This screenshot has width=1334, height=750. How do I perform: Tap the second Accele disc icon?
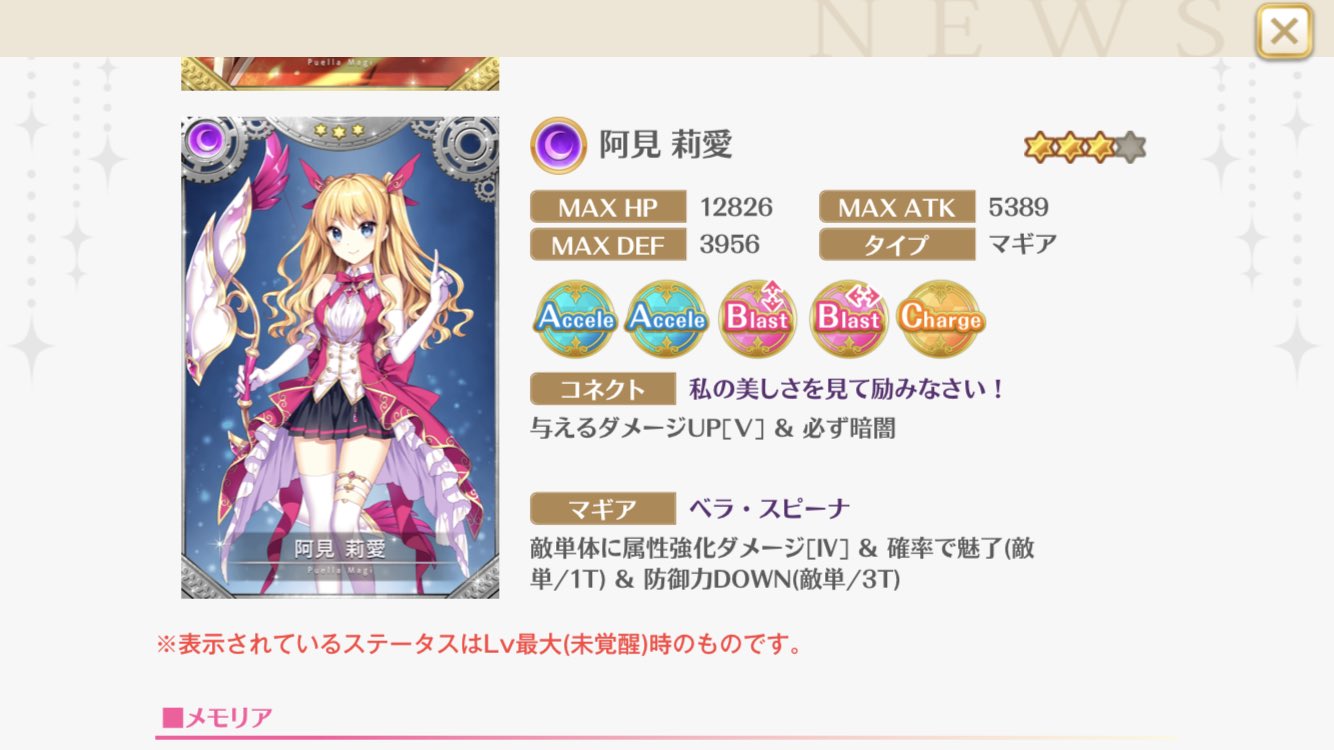coord(666,319)
